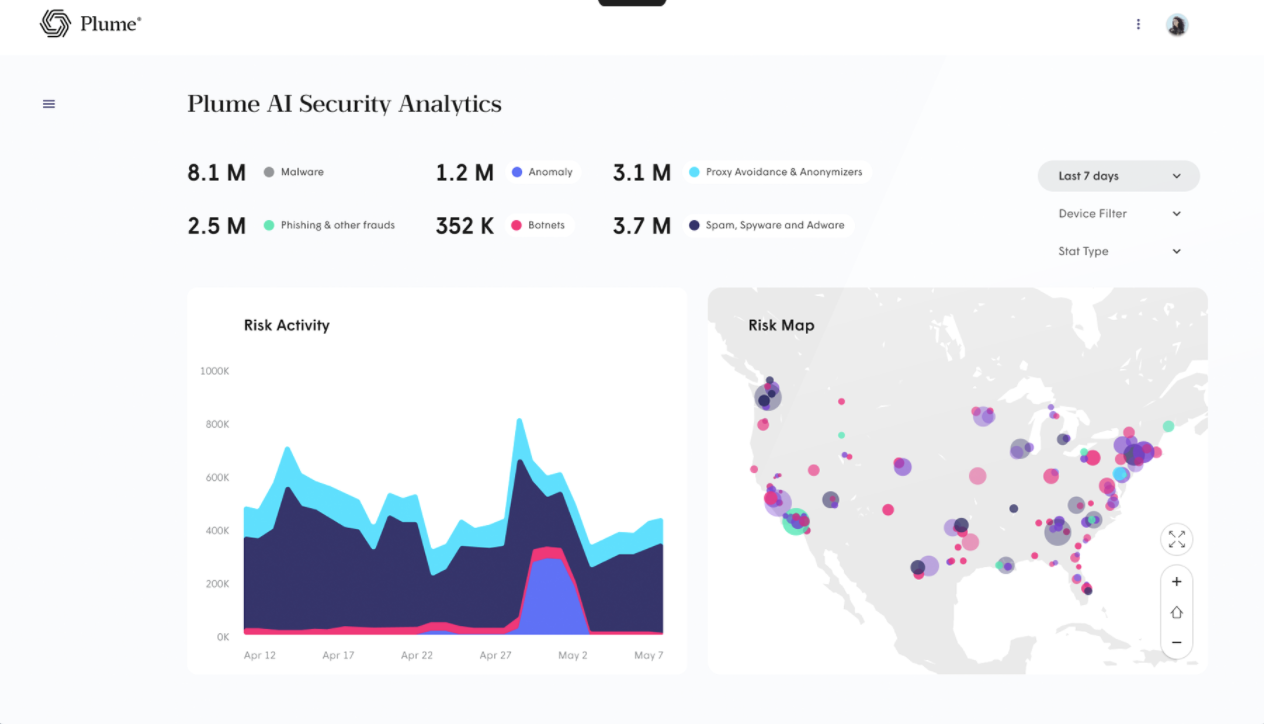This screenshot has height=724, width=1264.
Task: Click the 8.1 M malware count
Action: point(217,173)
